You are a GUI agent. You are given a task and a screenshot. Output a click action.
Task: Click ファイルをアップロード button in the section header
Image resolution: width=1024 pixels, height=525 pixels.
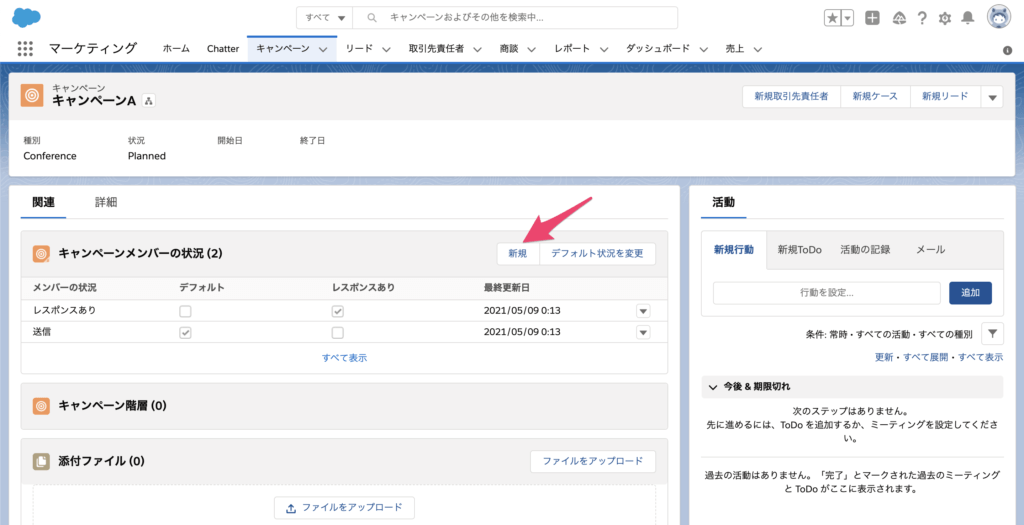(593, 461)
